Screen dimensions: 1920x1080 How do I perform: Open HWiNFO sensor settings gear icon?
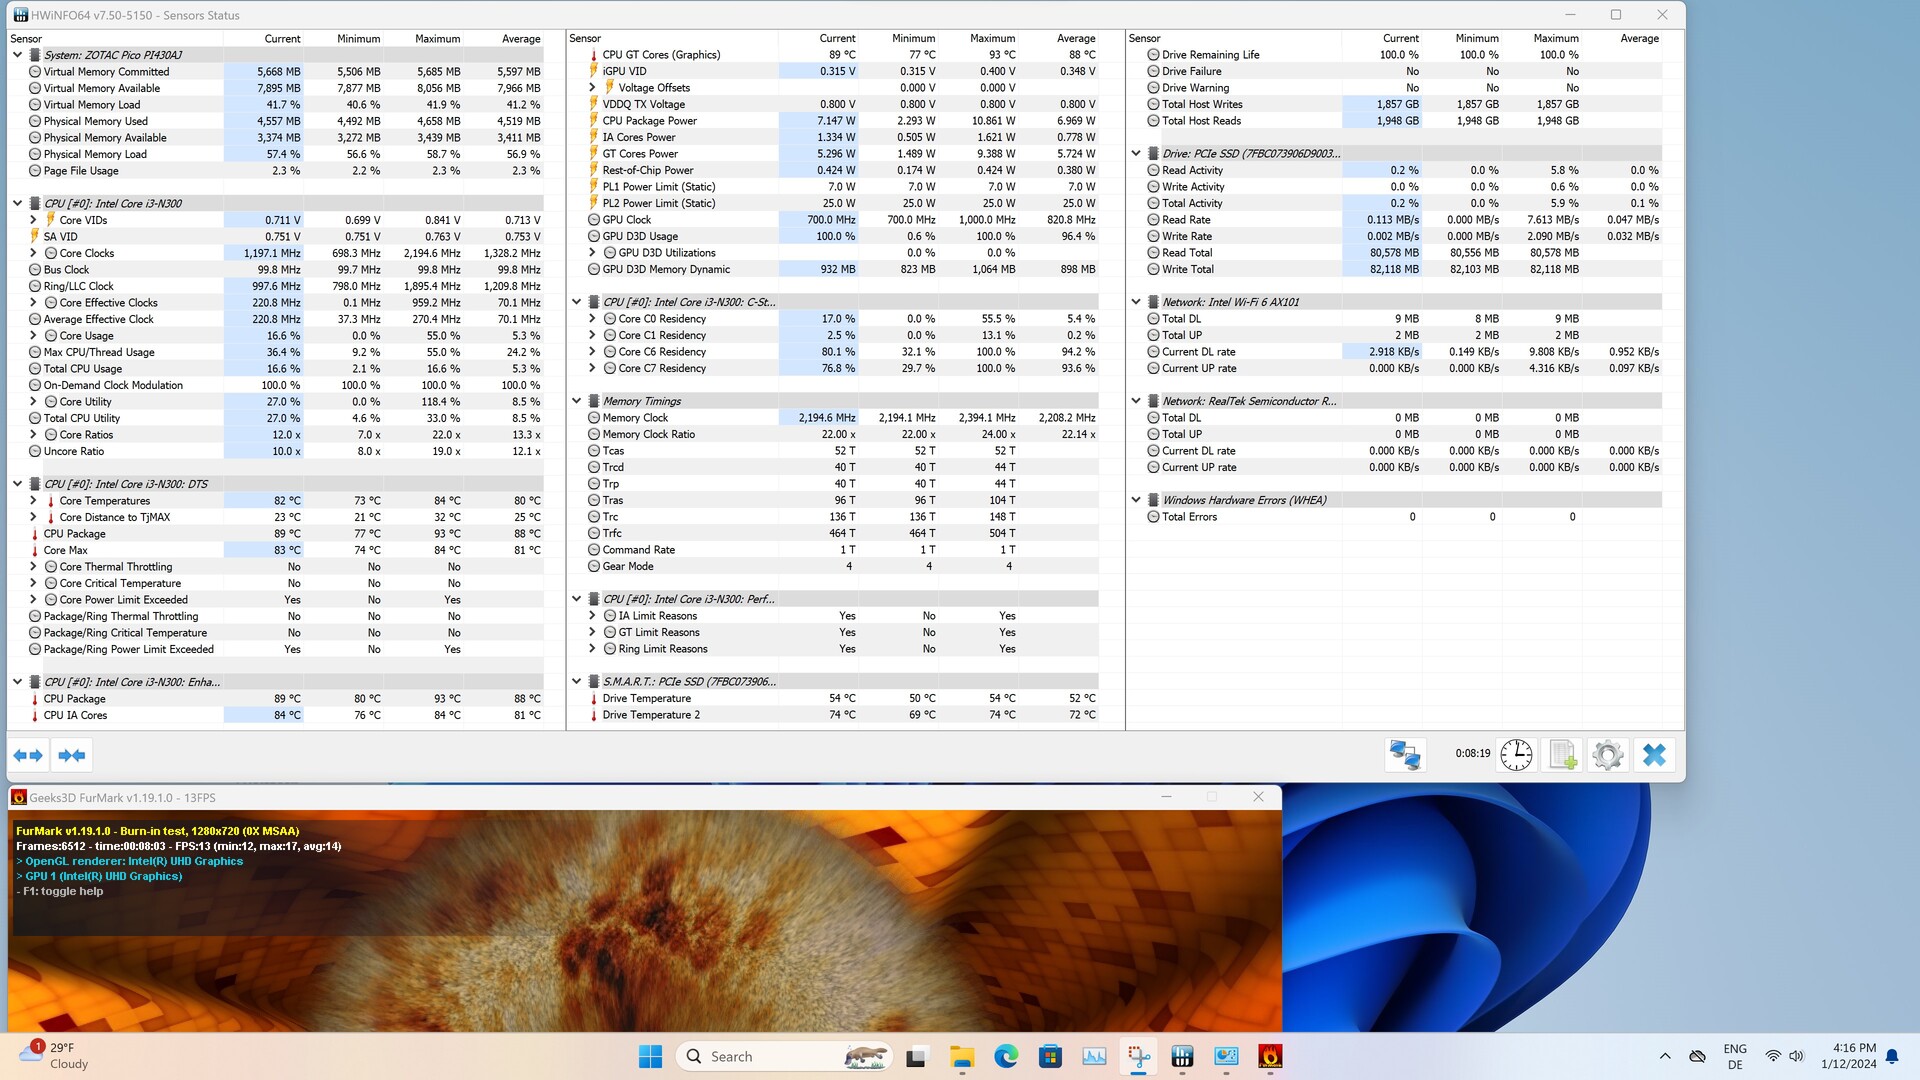(1607, 755)
